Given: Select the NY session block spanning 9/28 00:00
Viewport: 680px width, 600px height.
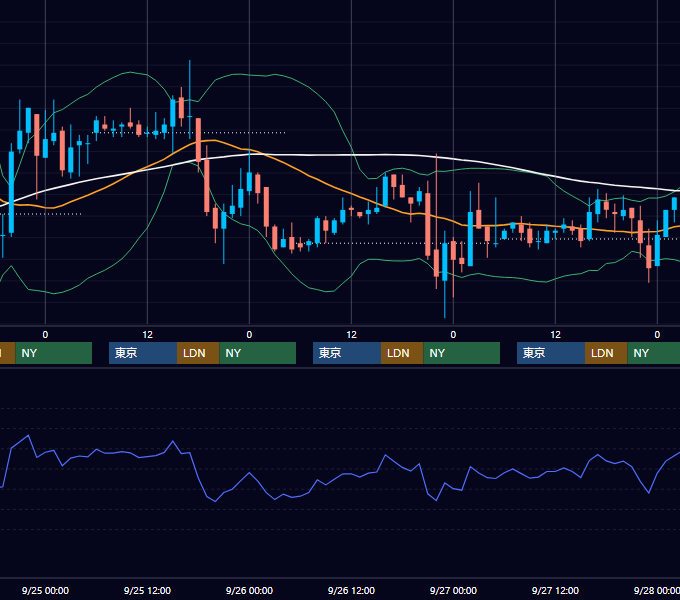Looking at the screenshot, I should pyautogui.click(x=654, y=353).
